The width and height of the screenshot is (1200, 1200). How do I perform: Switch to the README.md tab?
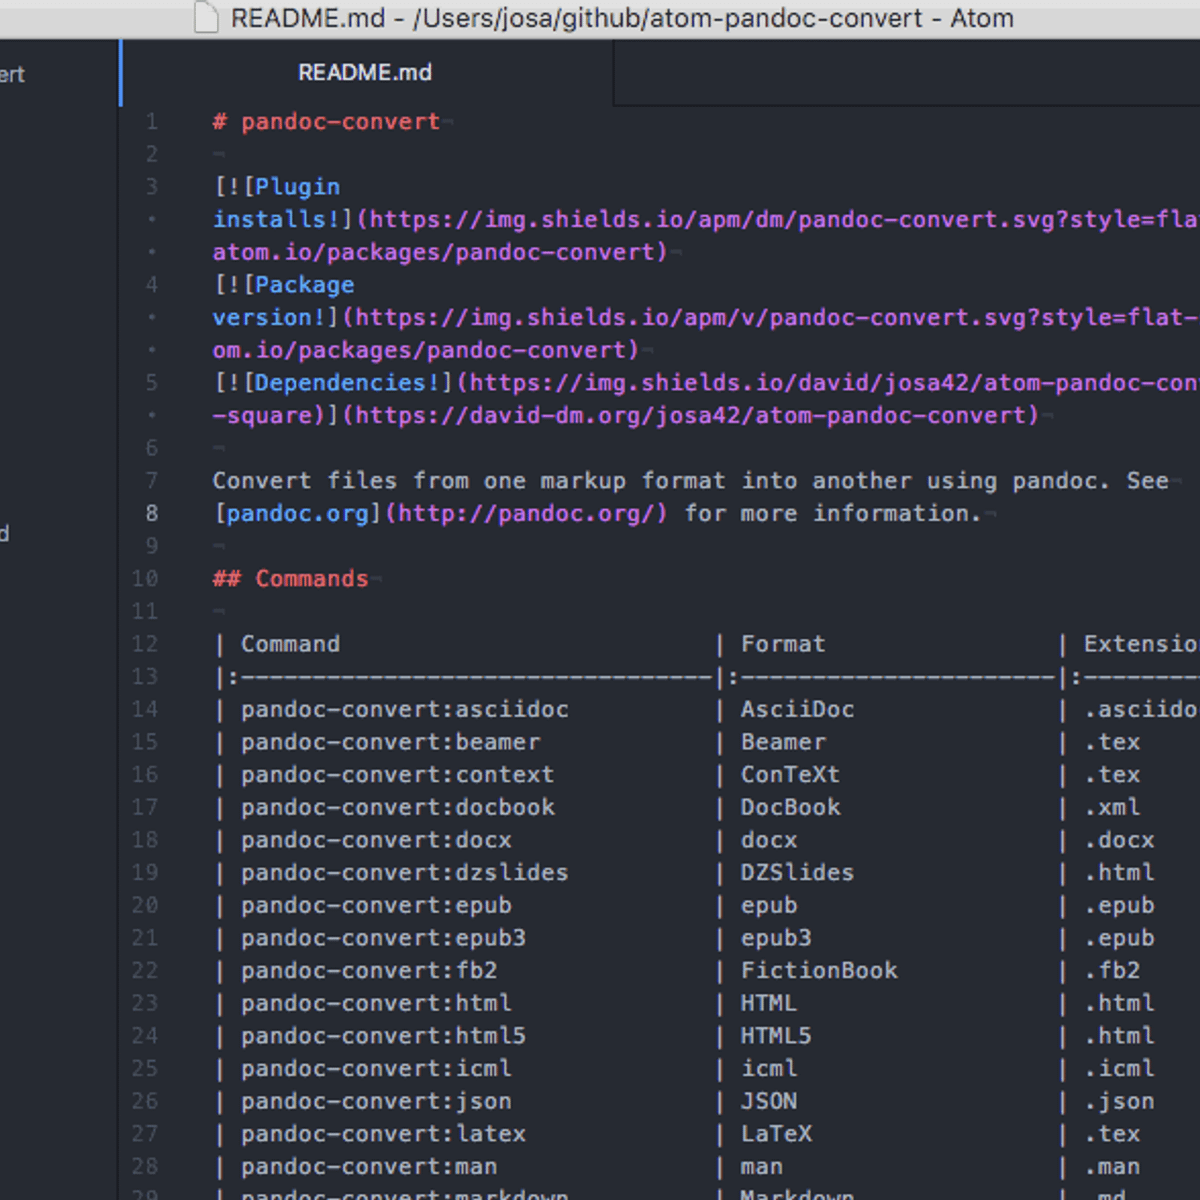click(x=364, y=73)
